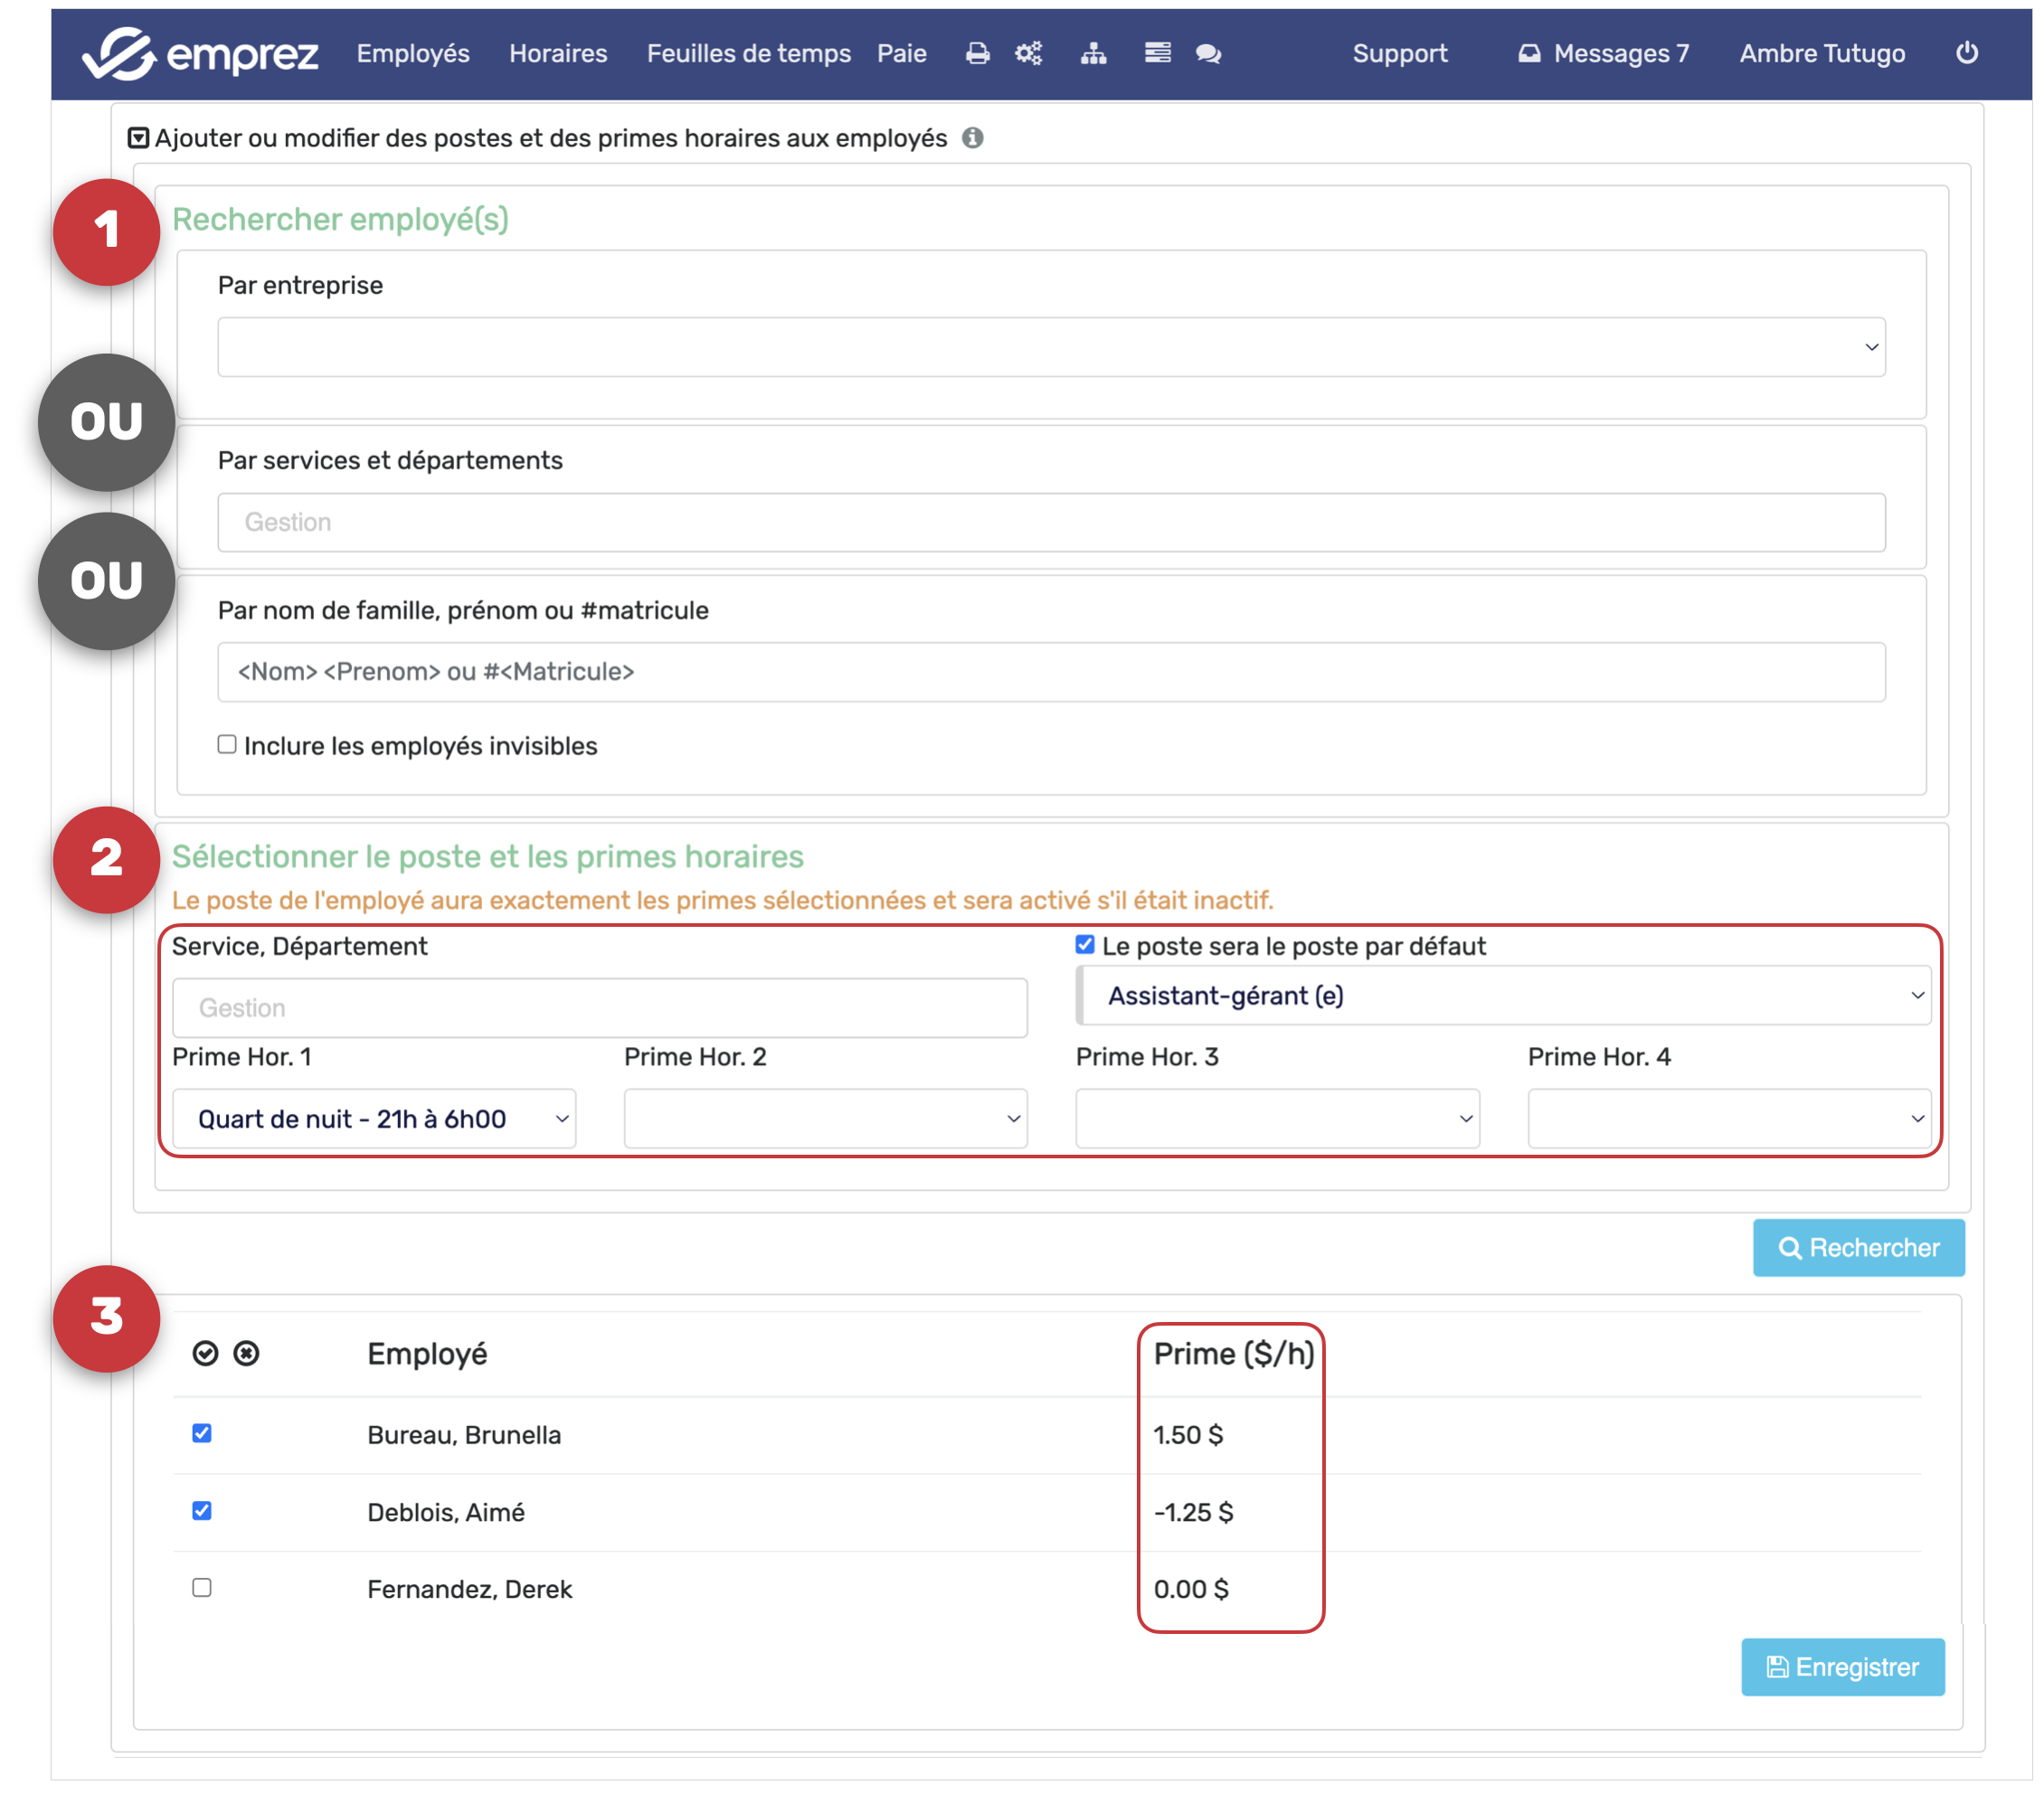
Task: Expand the Prime Hor. 1 Quart de nuit dropdown
Action: coord(374,1118)
